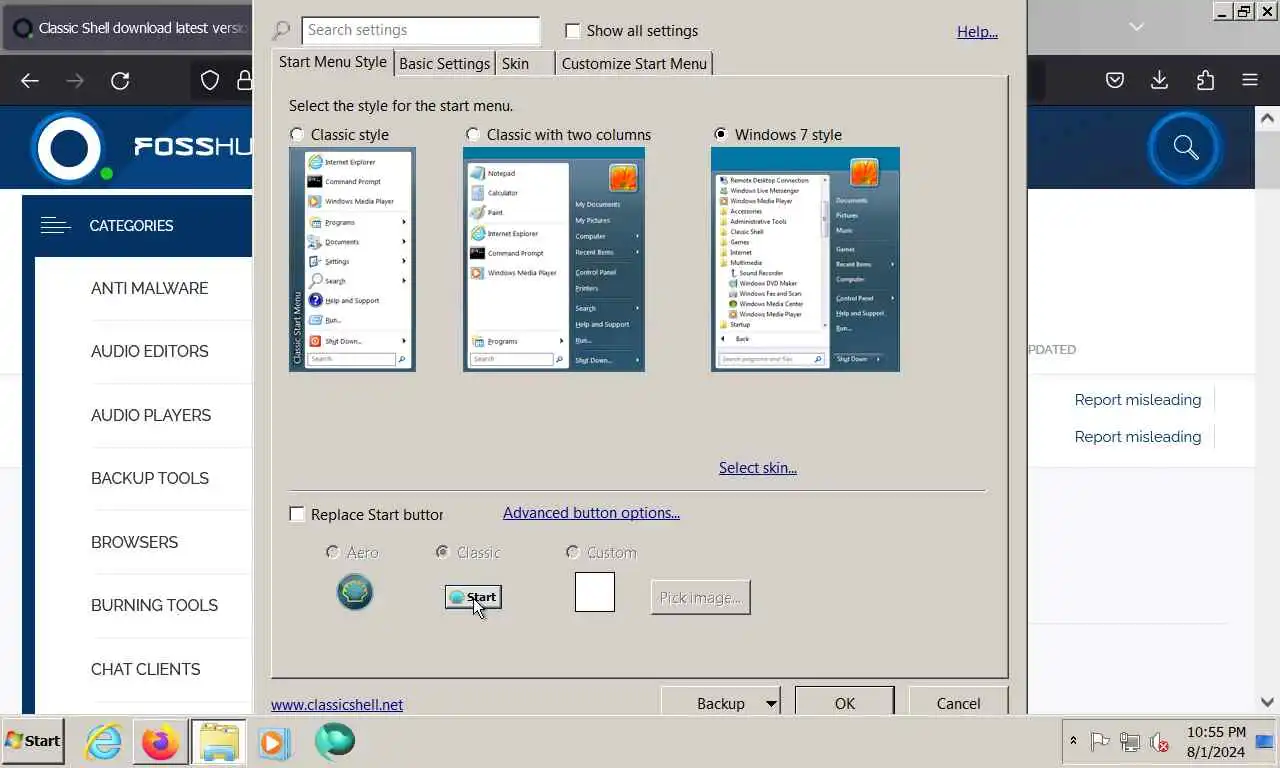Enable Show all settings checkbox
Screen dimensions: 1280x768
pos(573,31)
